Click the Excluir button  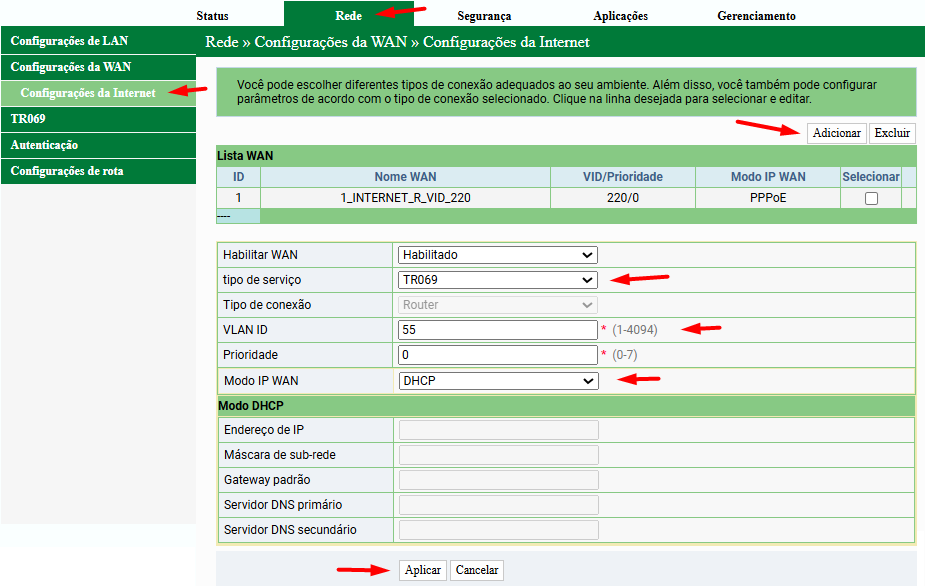[x=892, y=133]
